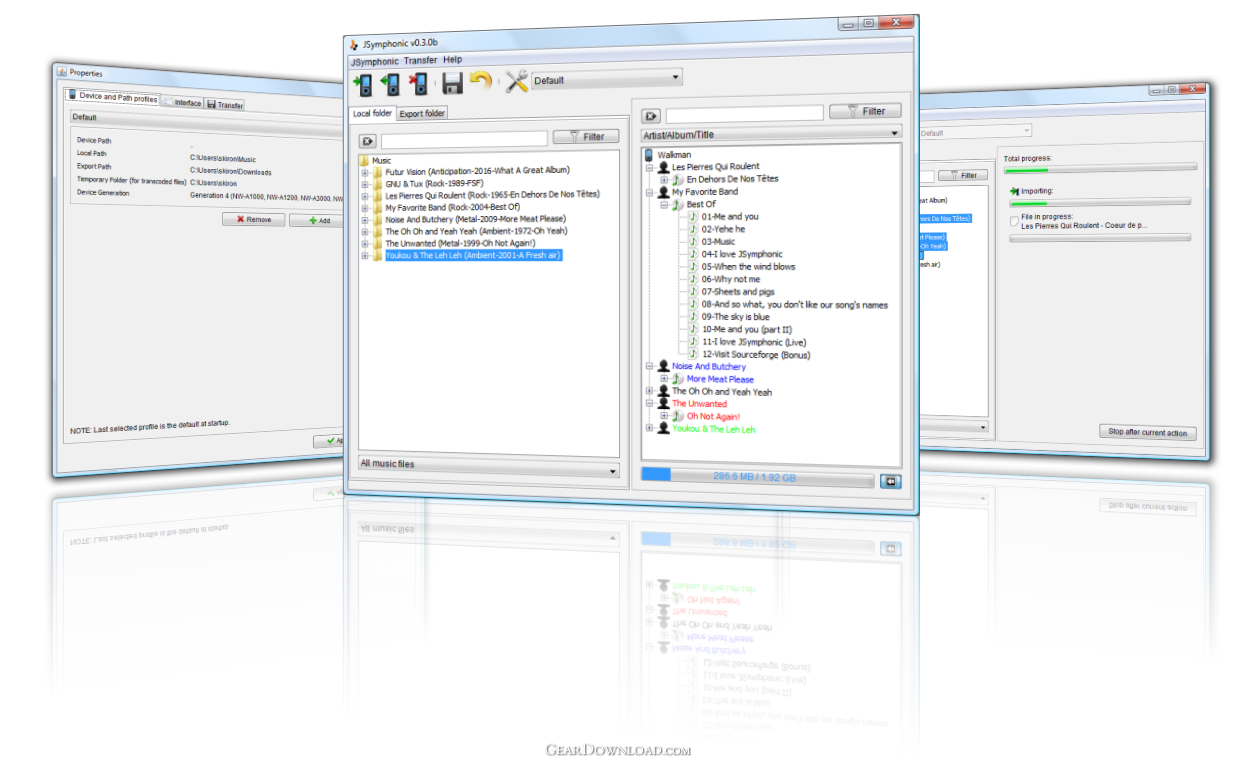Open the Artist/Album/Title sorting dropdown

[x=771, y=134]
